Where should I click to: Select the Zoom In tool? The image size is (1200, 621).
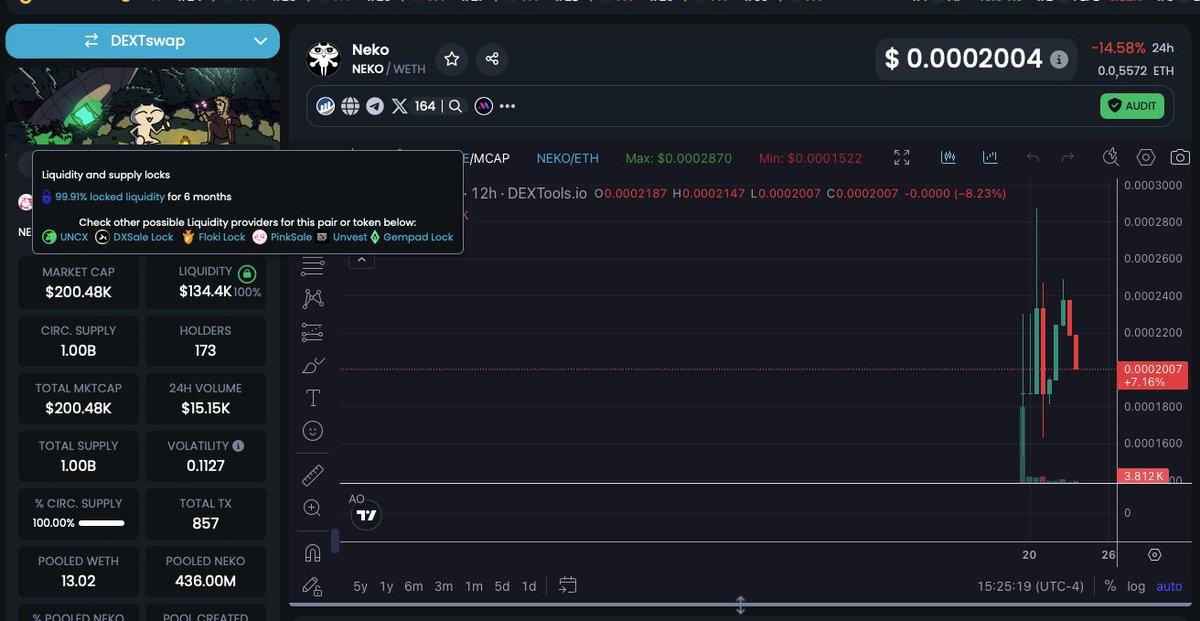[x=313, y=508]
